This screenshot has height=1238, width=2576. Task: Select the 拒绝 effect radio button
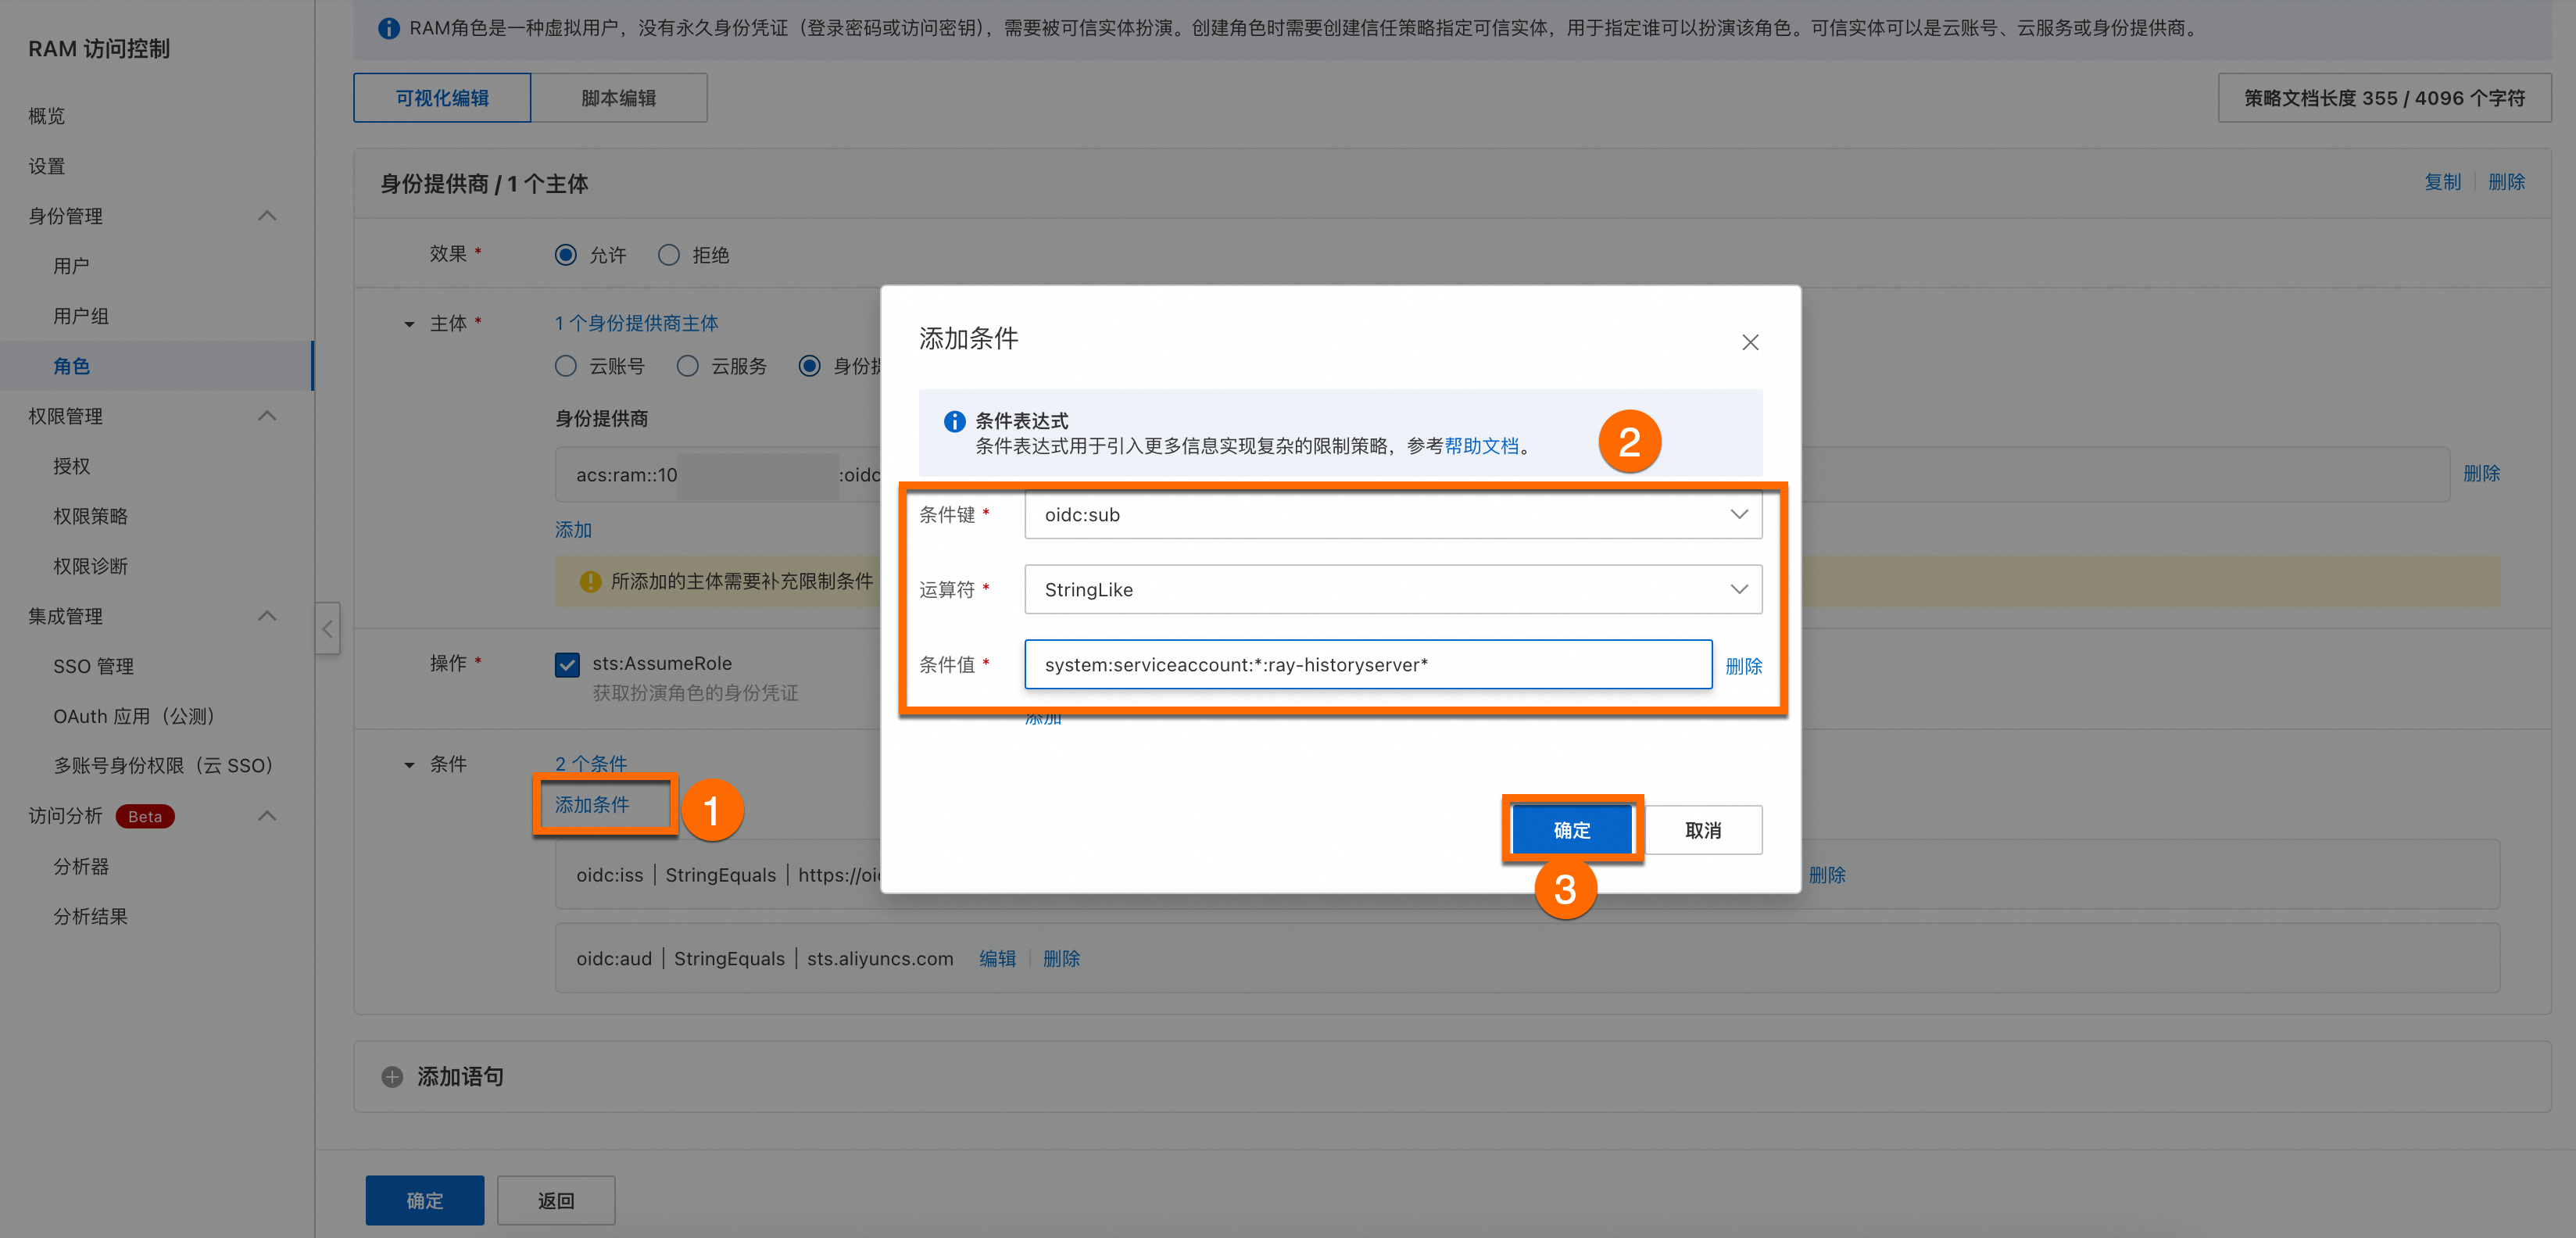(668, 255)
